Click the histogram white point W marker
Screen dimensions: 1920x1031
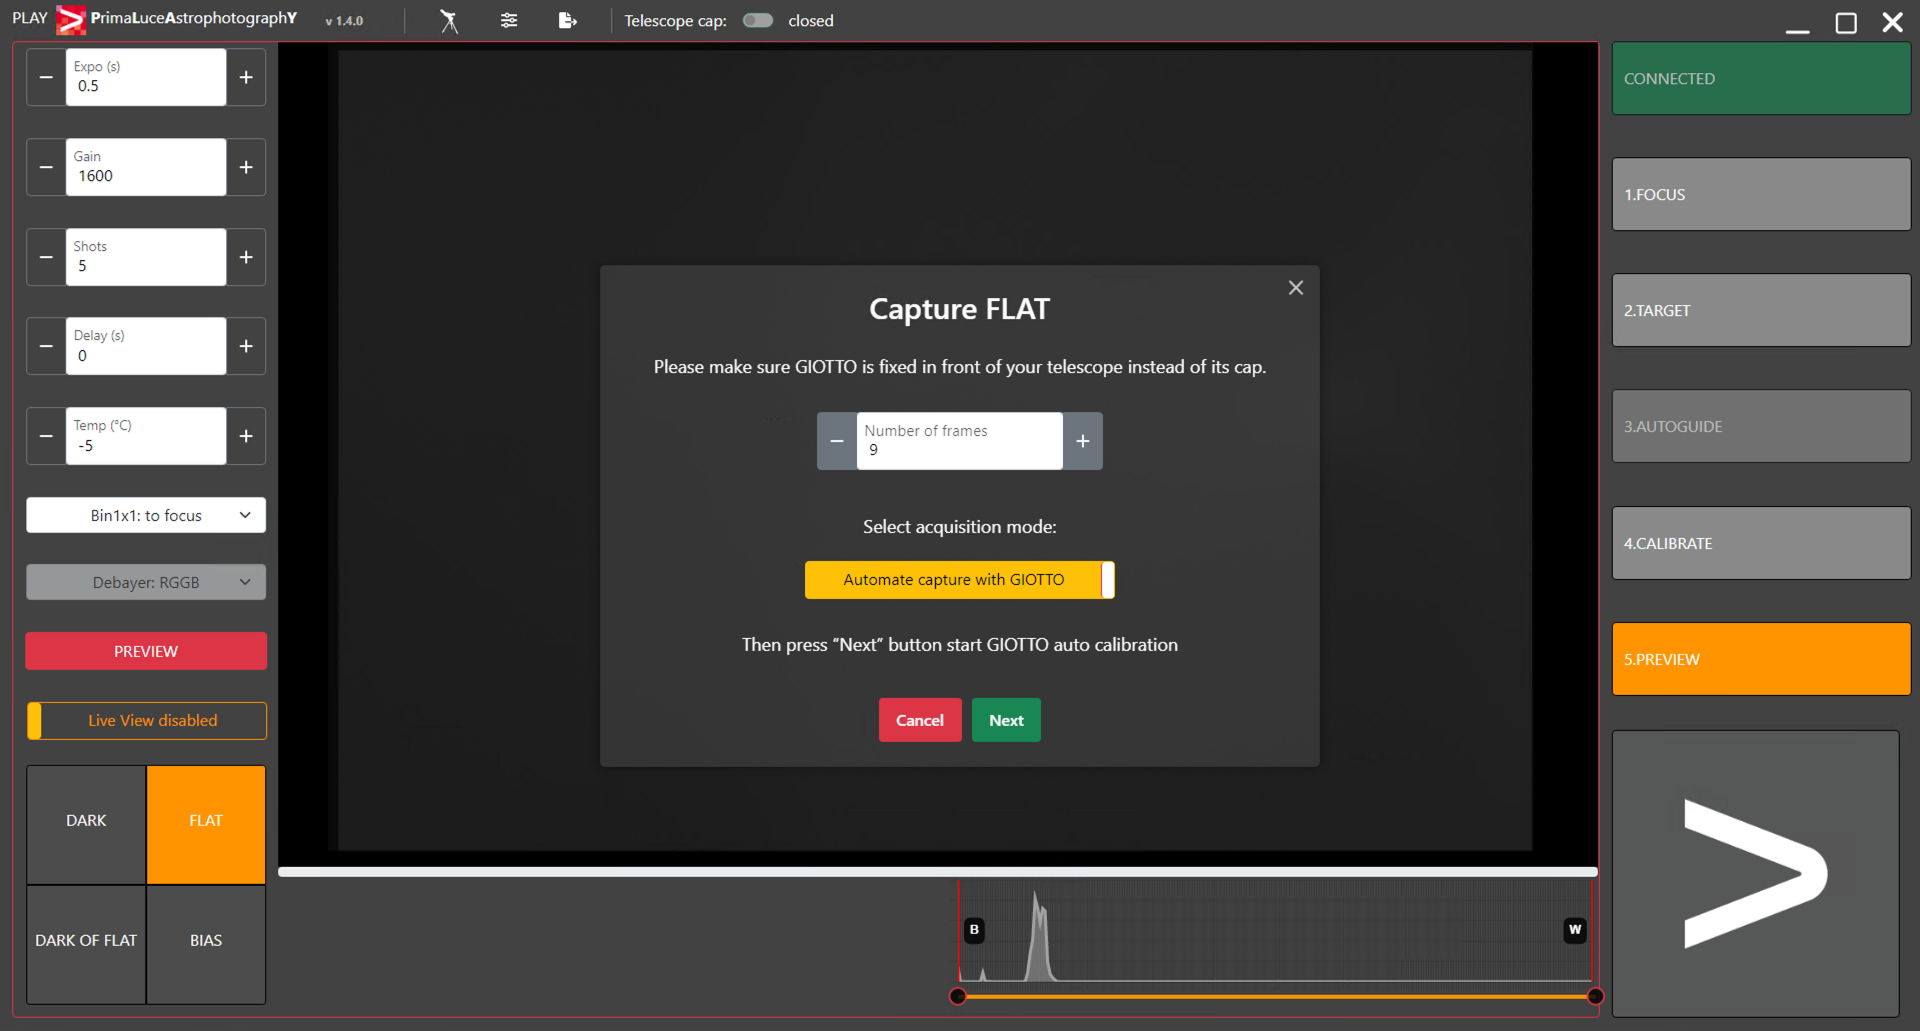(x=1575, y=930)
